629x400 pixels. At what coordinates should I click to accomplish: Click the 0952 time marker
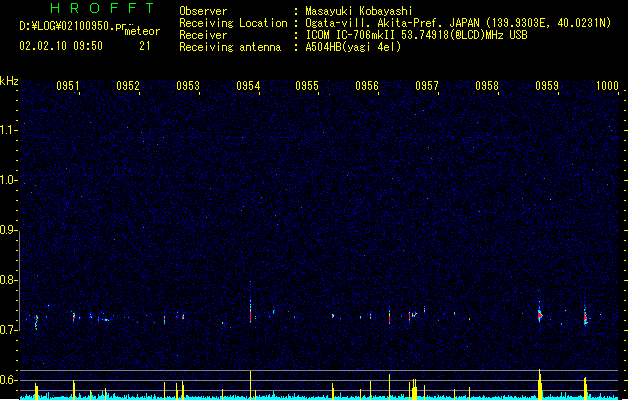(128, 86)
